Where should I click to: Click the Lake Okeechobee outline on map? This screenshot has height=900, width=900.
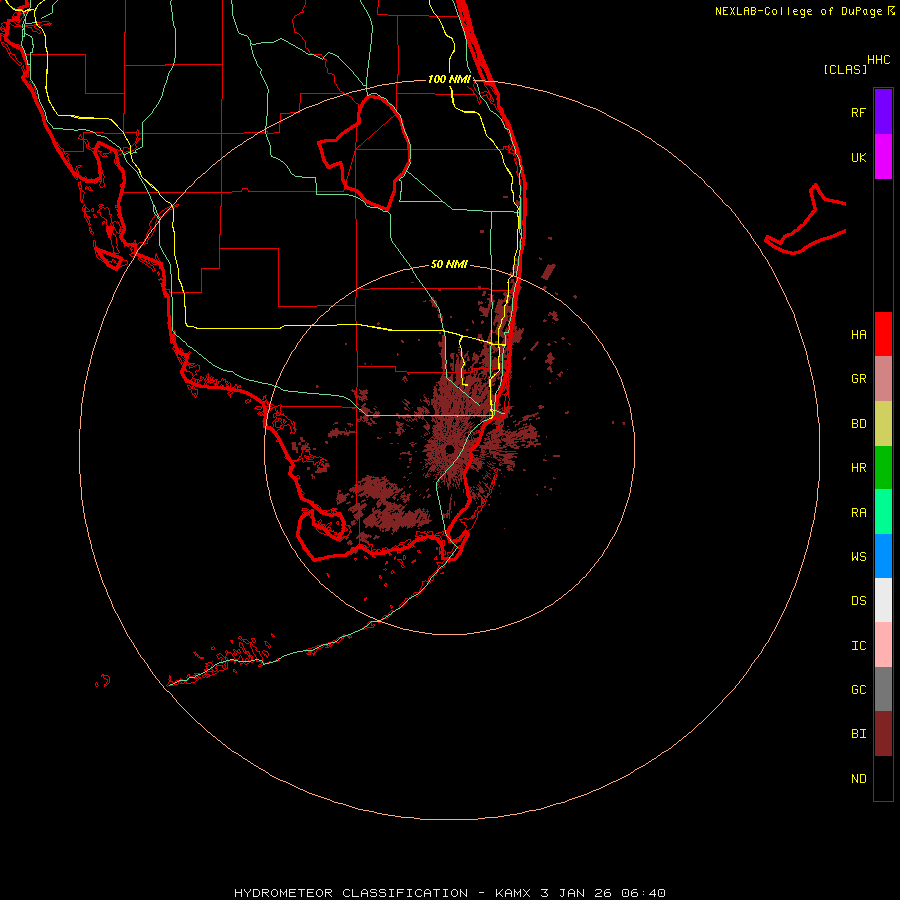pyautogui.click(x=364, y=152)
